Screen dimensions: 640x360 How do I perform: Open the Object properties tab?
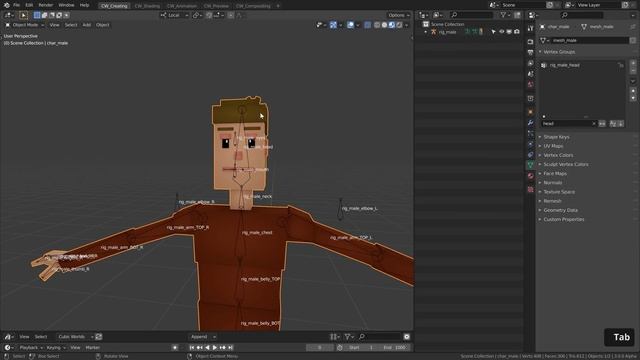click(x=530, y=112)
